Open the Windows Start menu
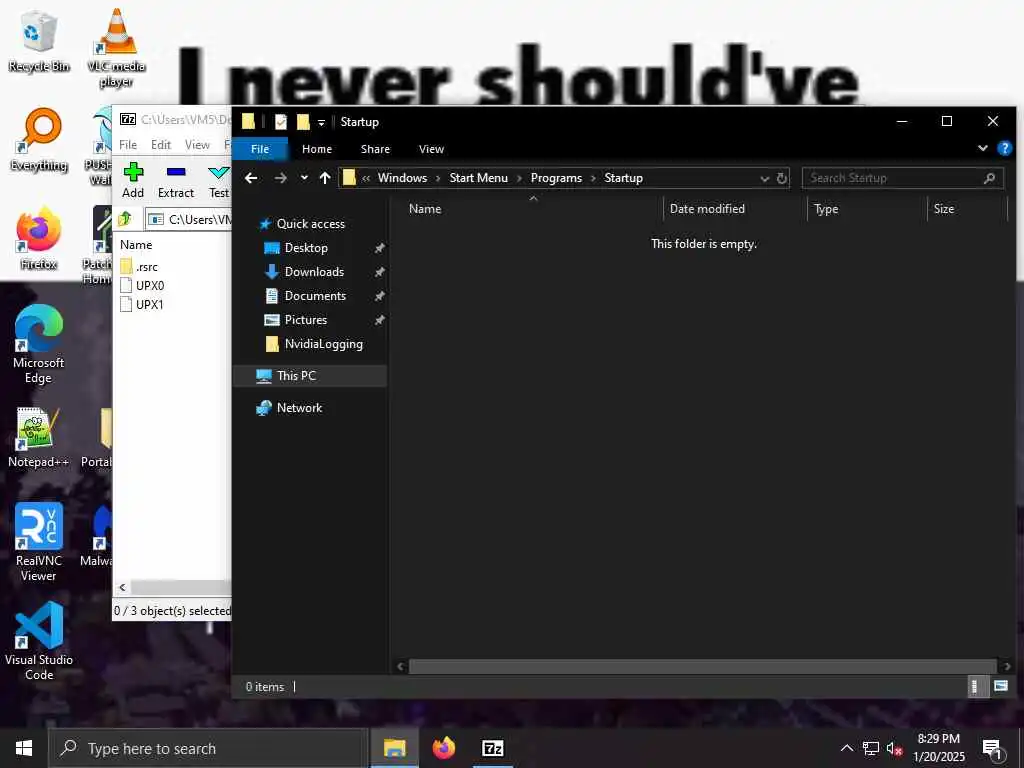The width and height of the screenshot is (1024, 768). click(x=24, y=748)
